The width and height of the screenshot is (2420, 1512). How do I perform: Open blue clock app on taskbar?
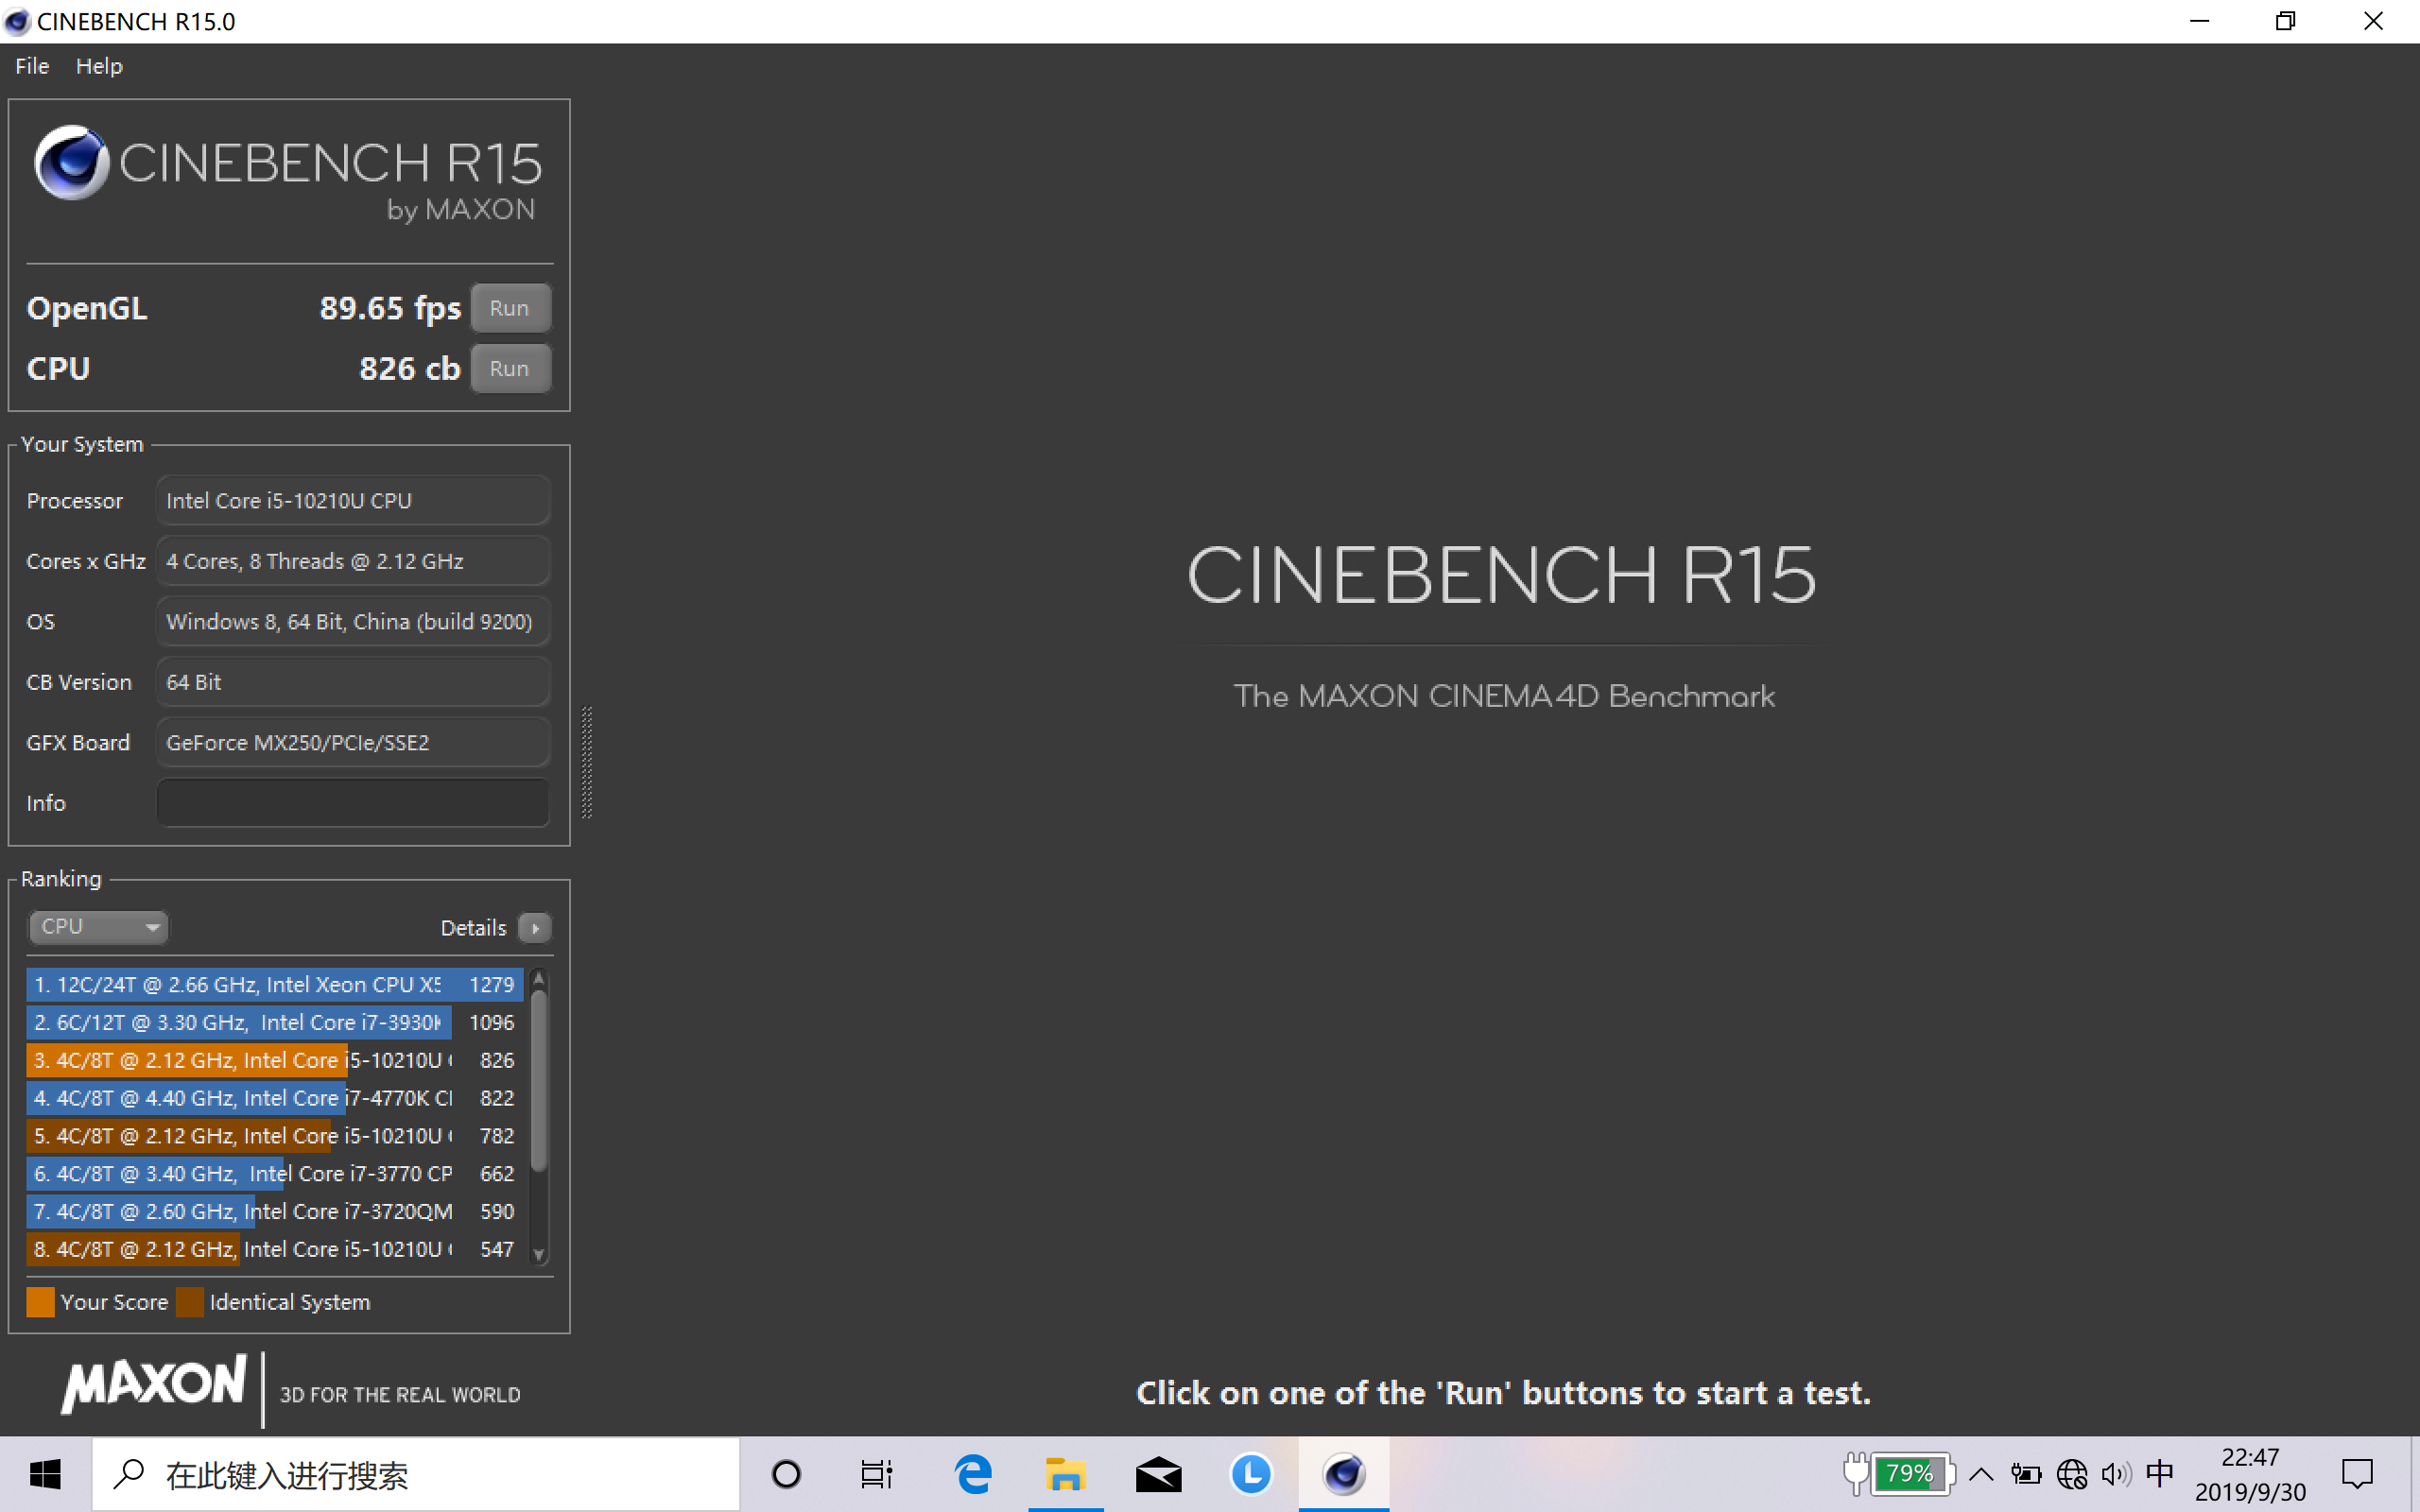point(1251,1474)
